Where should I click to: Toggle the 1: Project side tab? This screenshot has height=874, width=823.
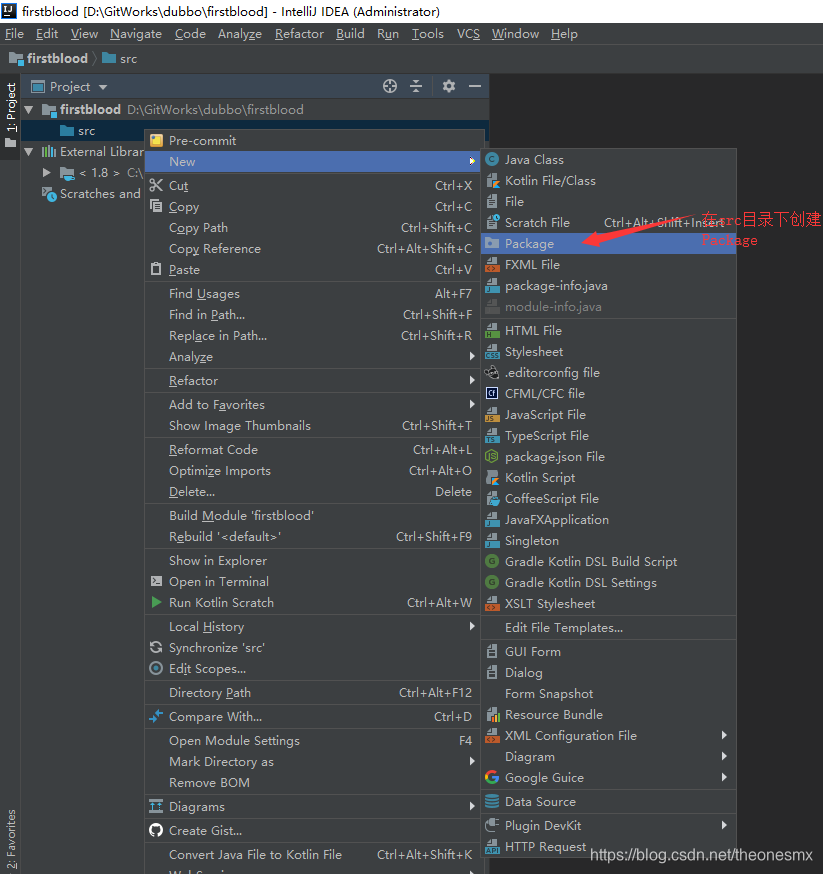(11, 115)
